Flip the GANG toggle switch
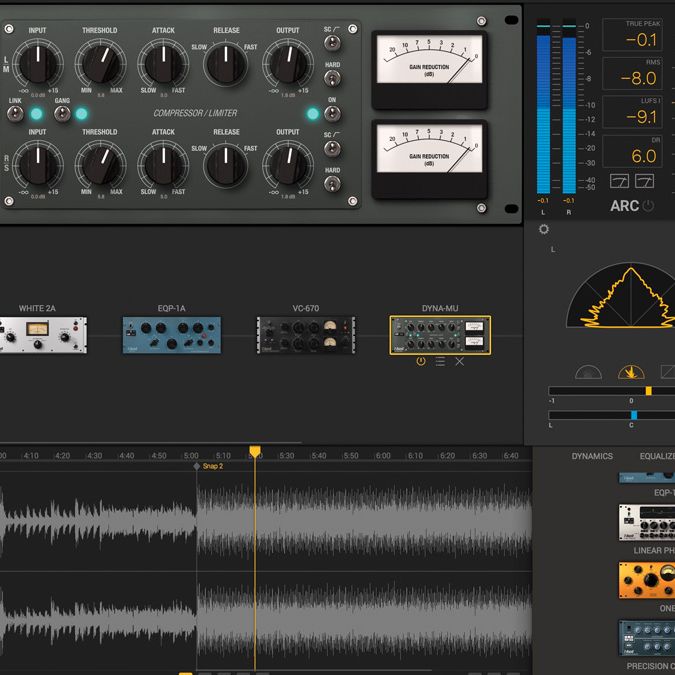 (62, 114)
